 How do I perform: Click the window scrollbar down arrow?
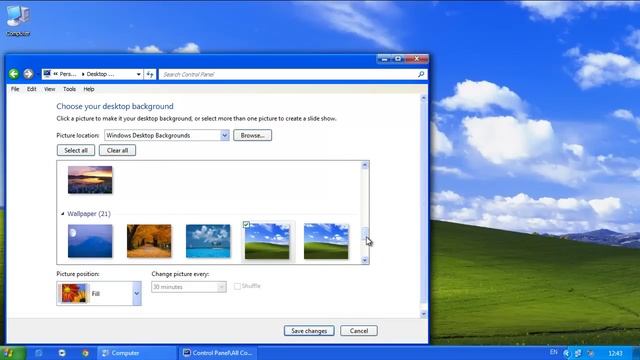point(423,313)
